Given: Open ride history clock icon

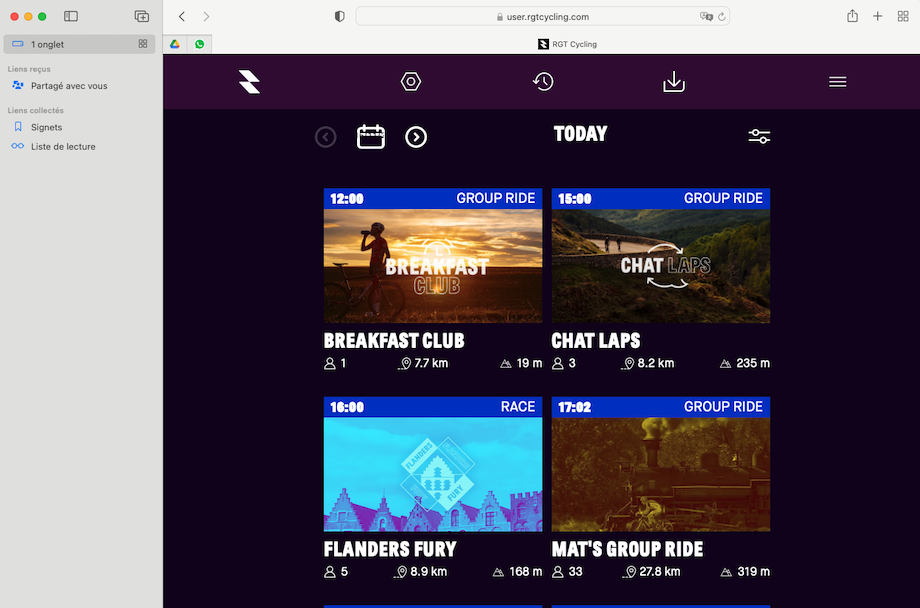Looking at the screenshot, I should coord(543,82).
